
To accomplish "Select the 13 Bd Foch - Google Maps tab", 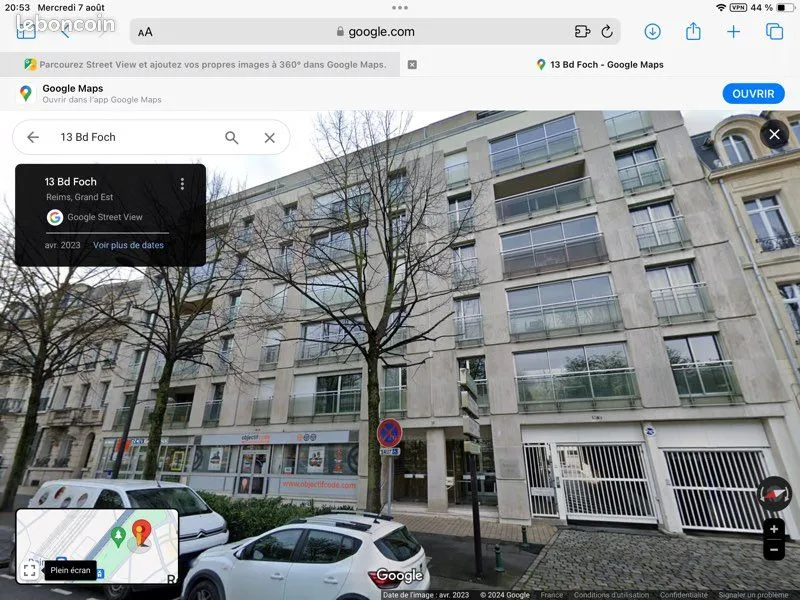I will coord(600,64).
